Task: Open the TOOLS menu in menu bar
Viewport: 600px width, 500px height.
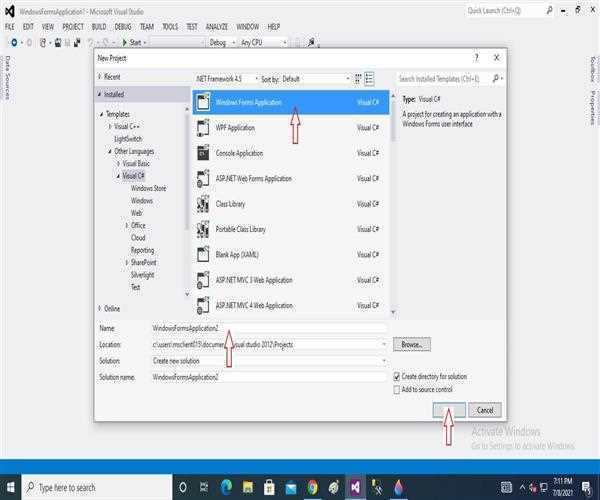Action: point(170,25)
